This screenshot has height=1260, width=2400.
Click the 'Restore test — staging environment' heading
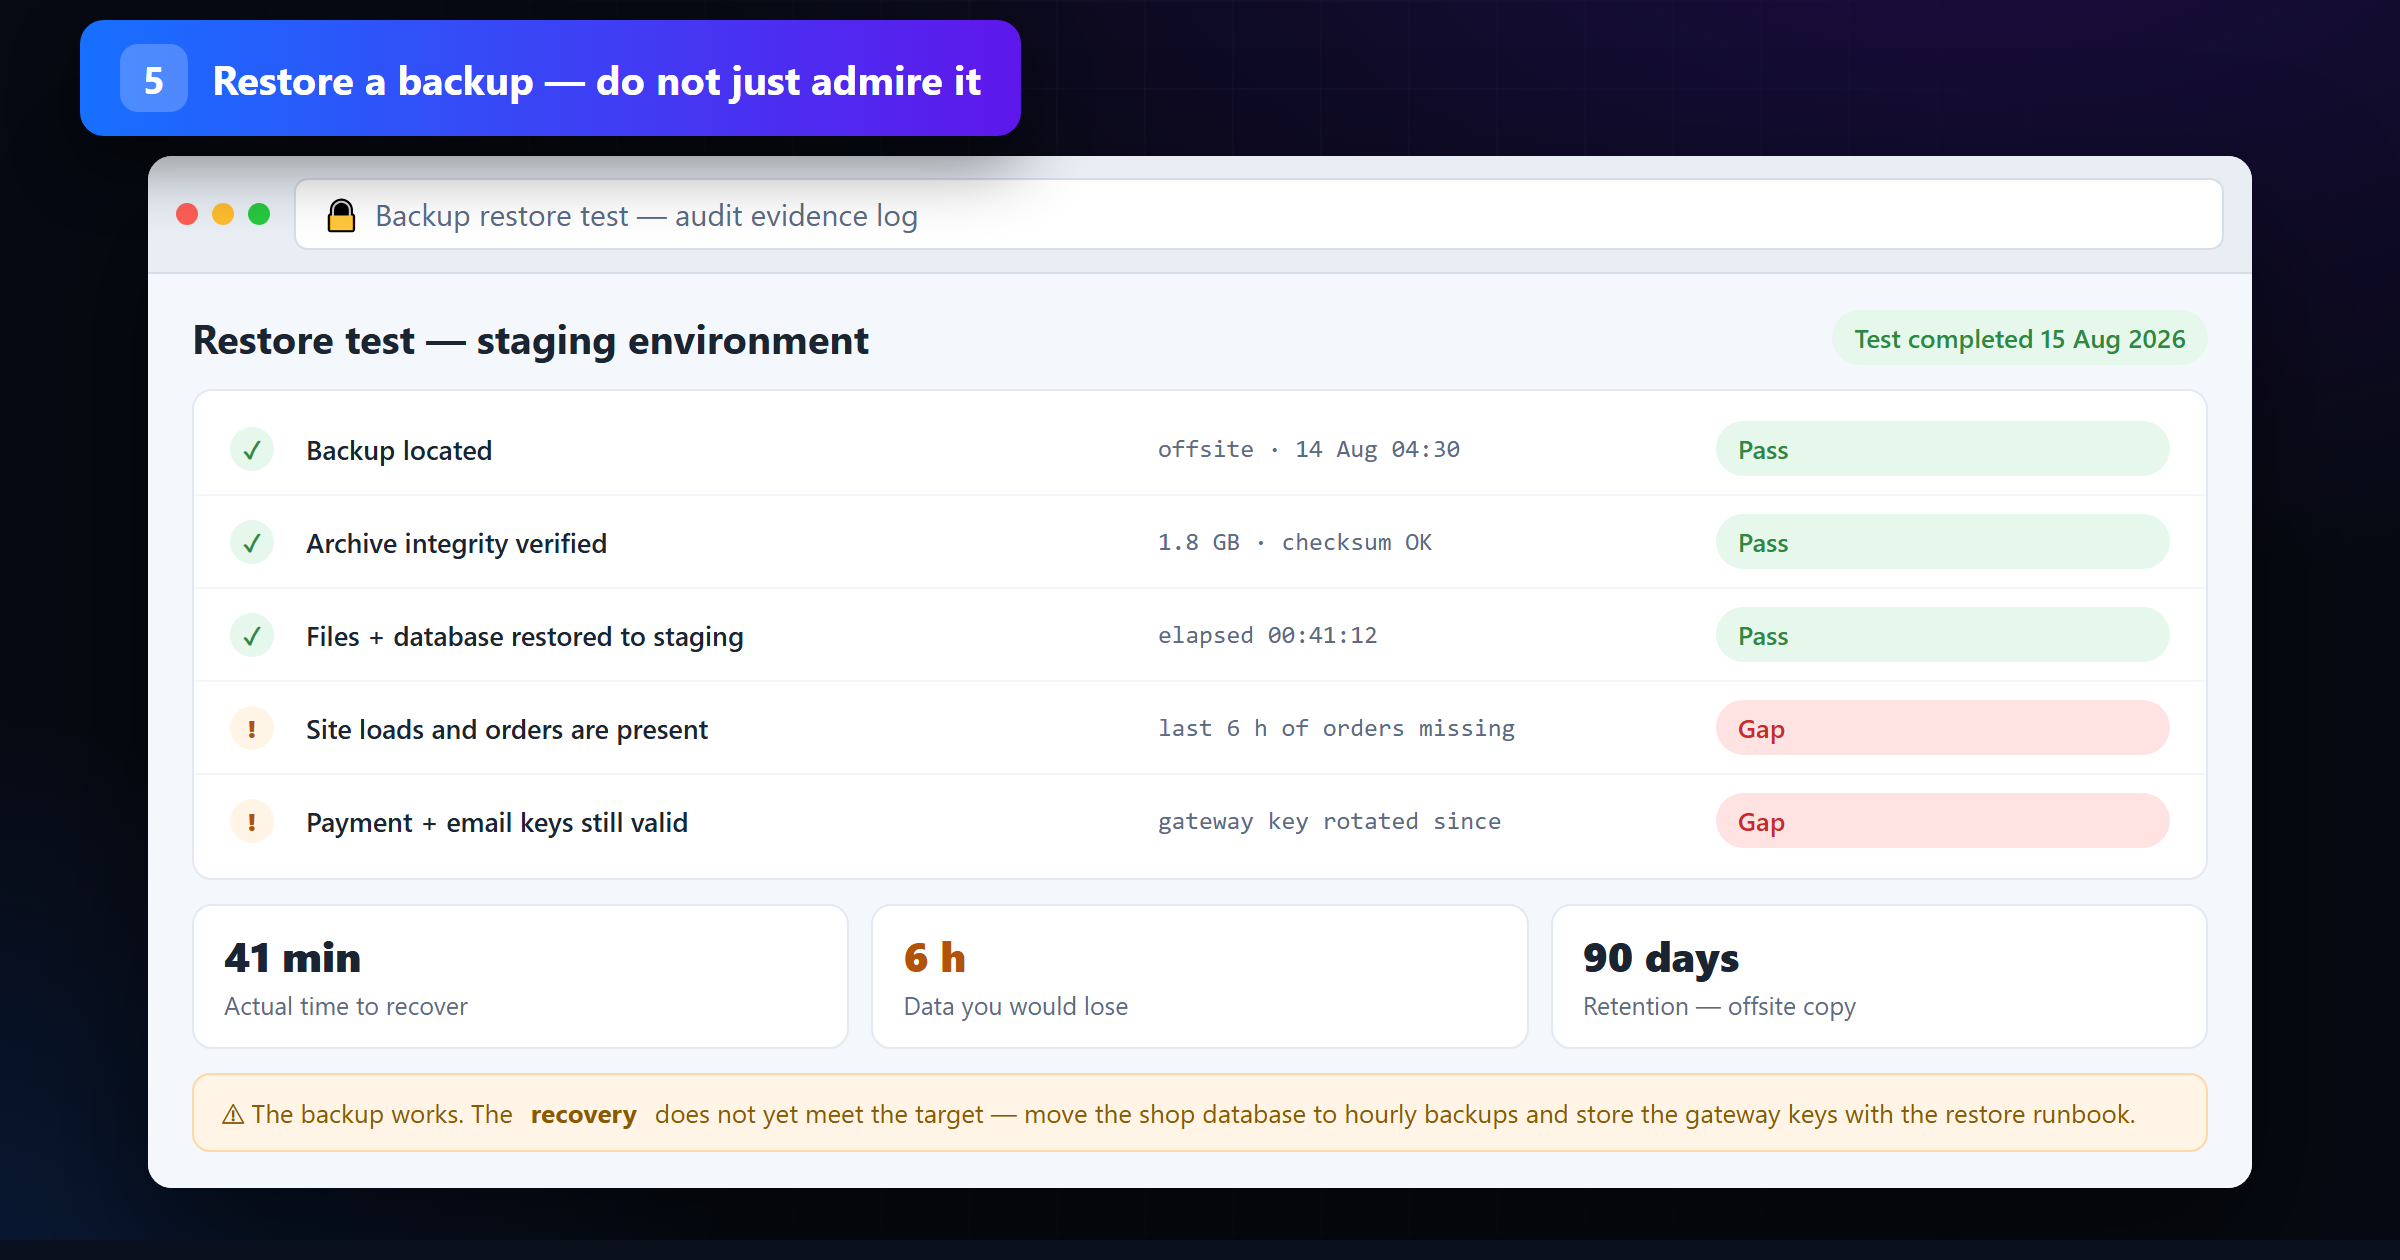click(531, 341)
